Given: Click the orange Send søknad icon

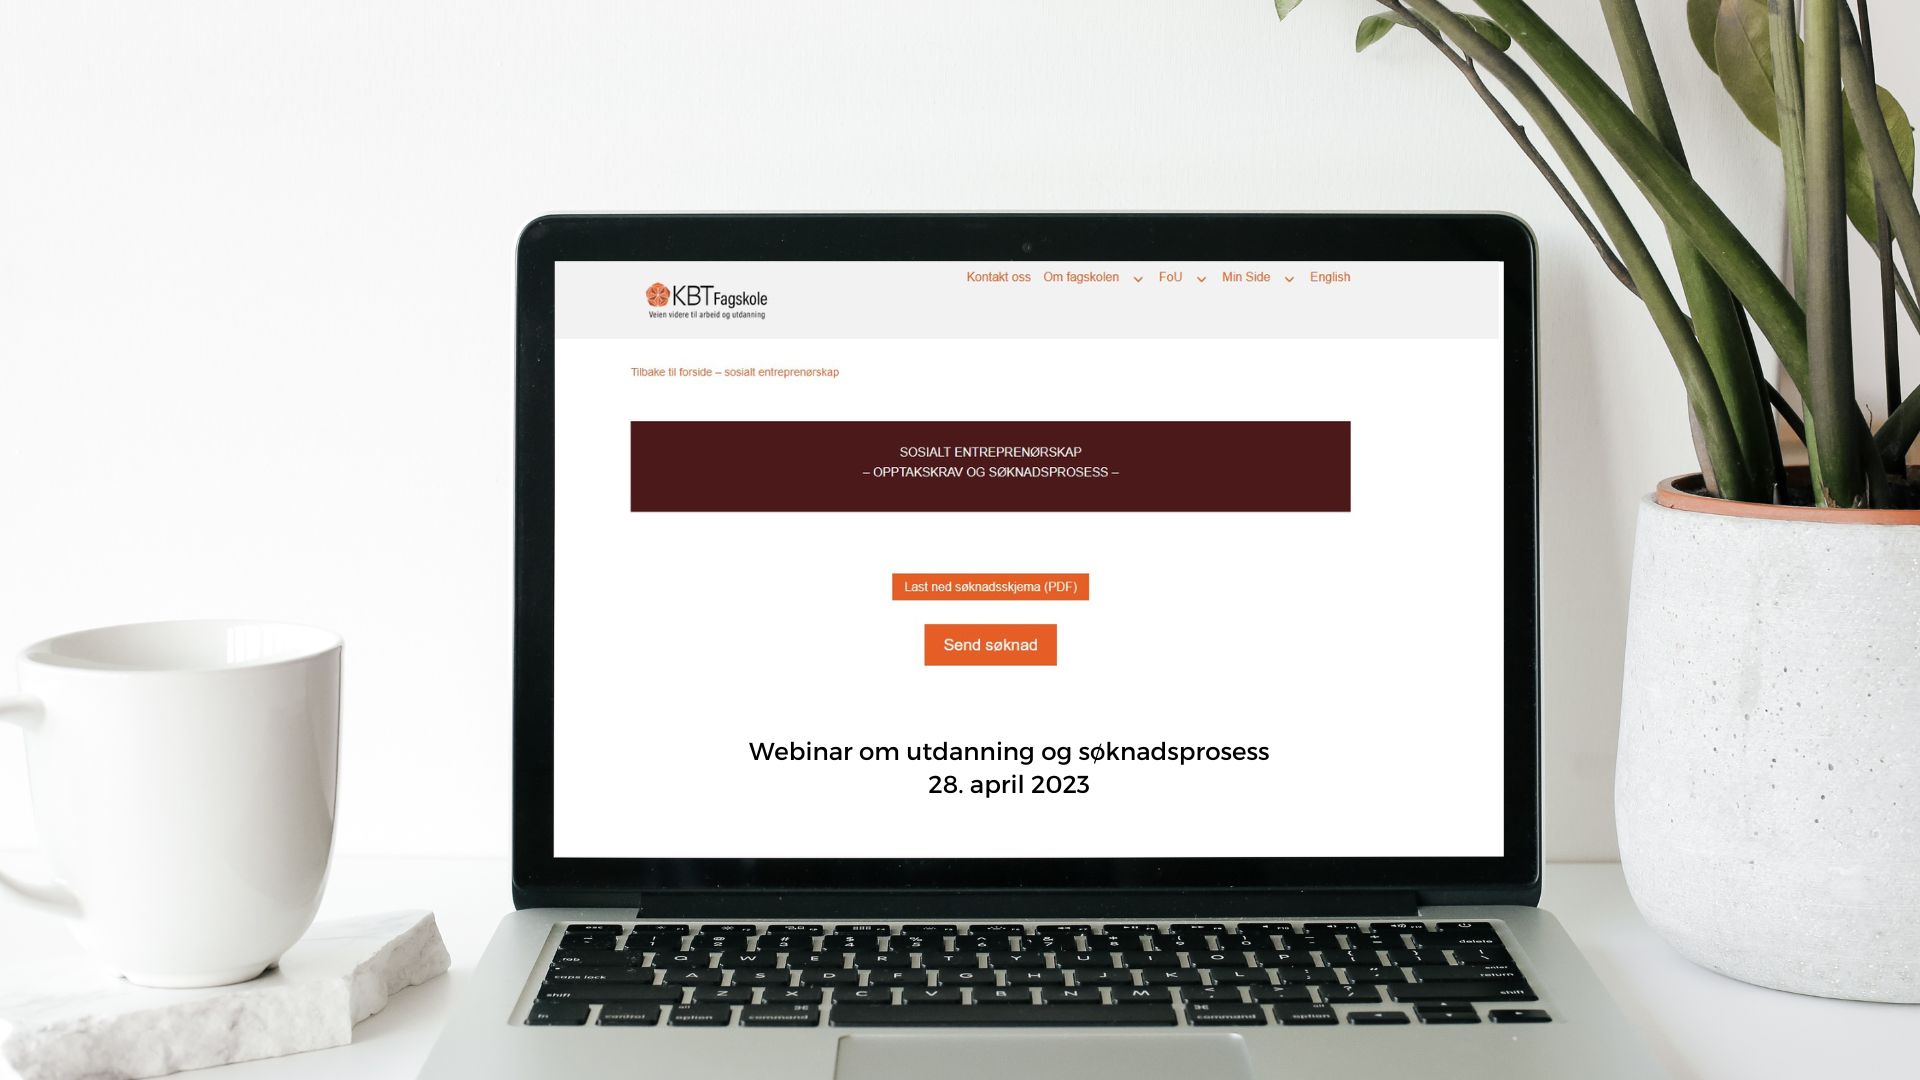Looking at the screenshot, I should point(990,645).
